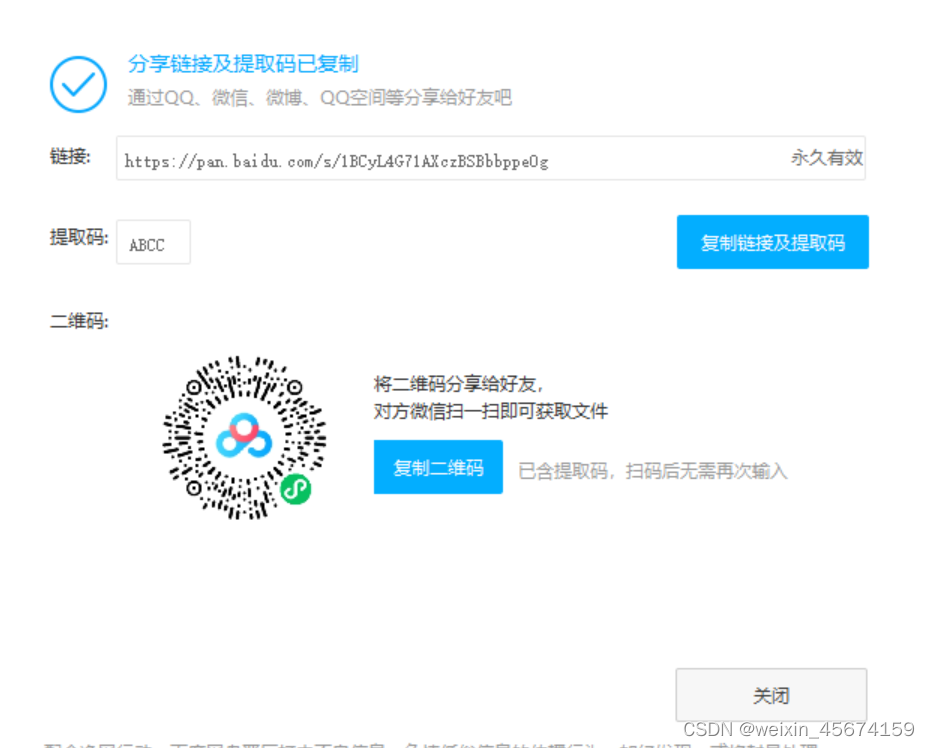Copy link and extraction code button

(772, 242)
